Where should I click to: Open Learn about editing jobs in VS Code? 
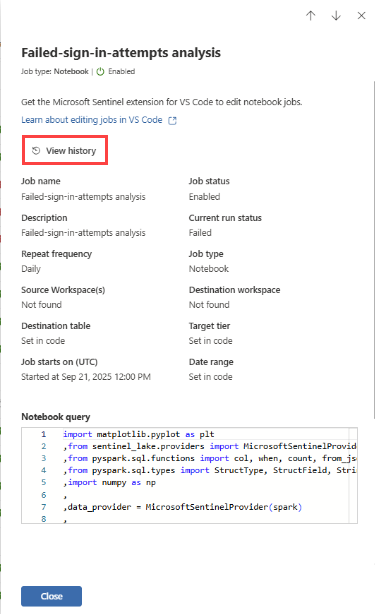point(92,120)
